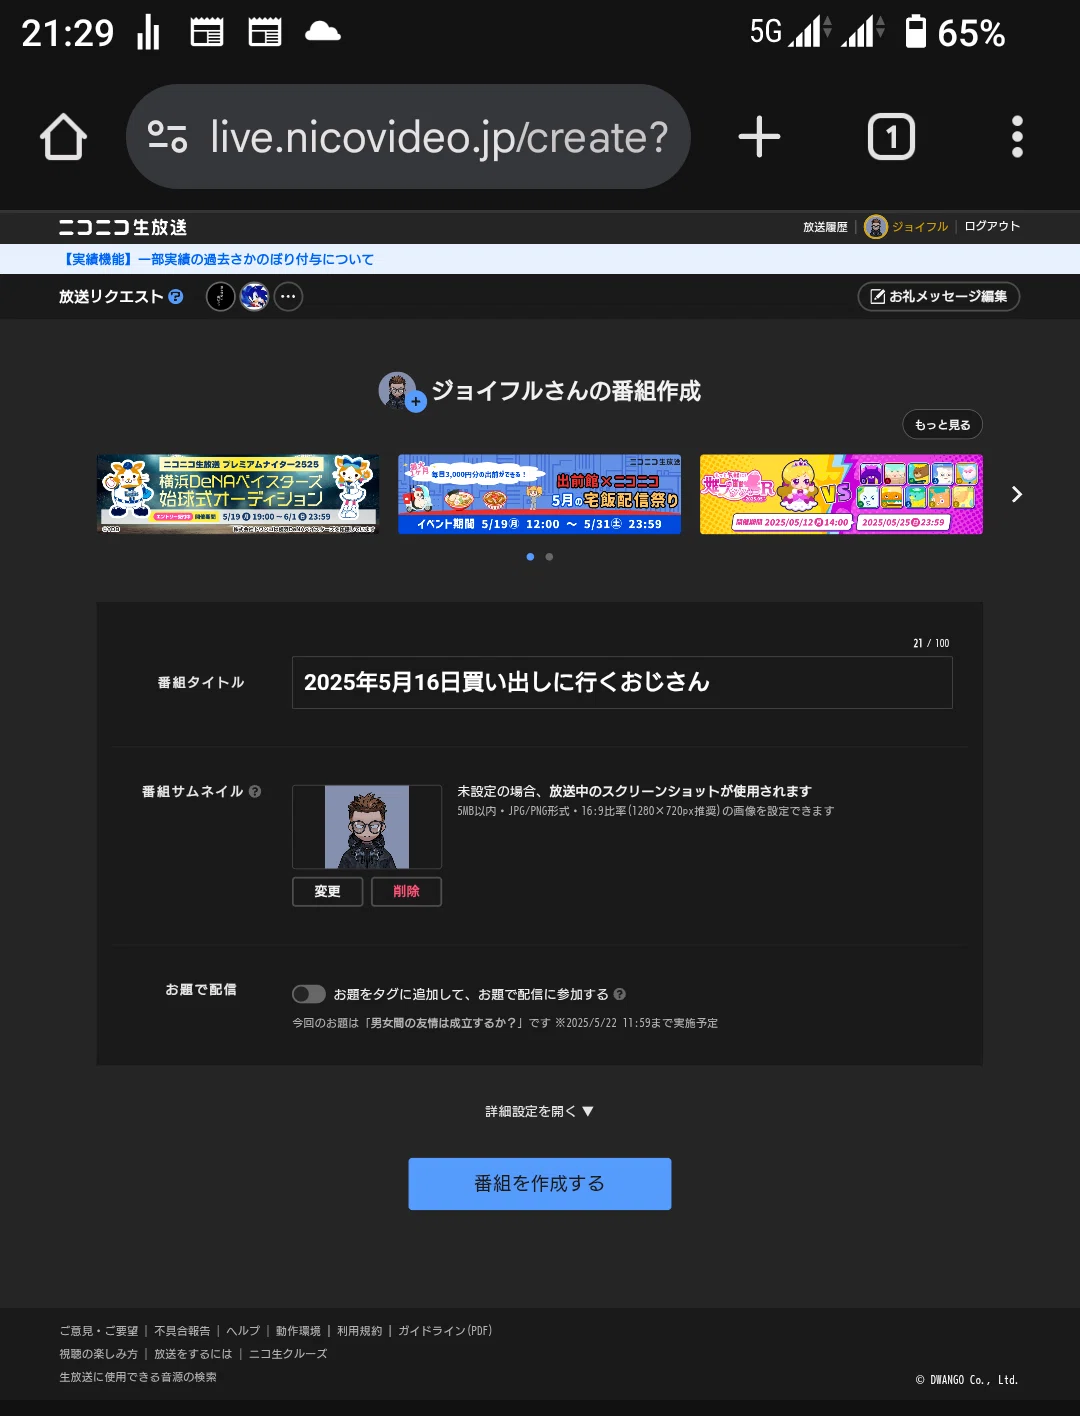Open 視聴の楽しみ方 footer link
The width and height of the screenshot is (1080, 1416).
pos(98,1354)
